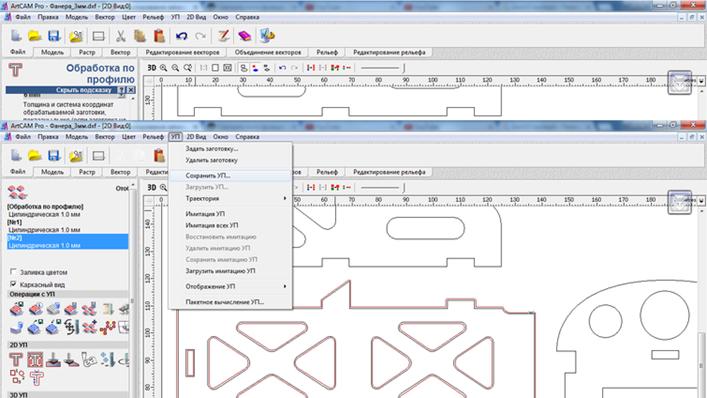The height and width of the screenshot is (398, 707).
Task: Open Notes pencil icon in background window
Action: tap(224, 36)
